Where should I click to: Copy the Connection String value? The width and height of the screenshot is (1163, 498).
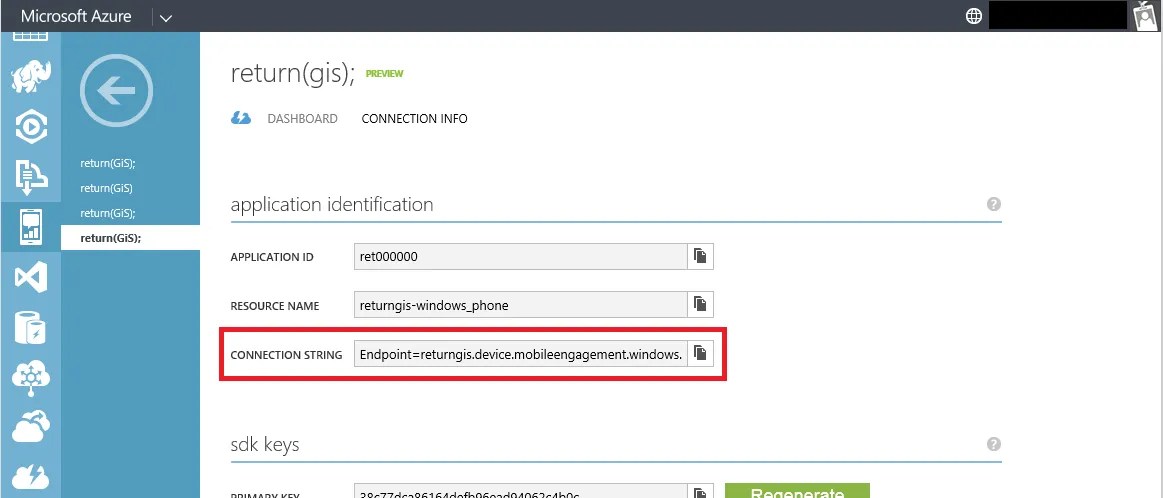700,353
